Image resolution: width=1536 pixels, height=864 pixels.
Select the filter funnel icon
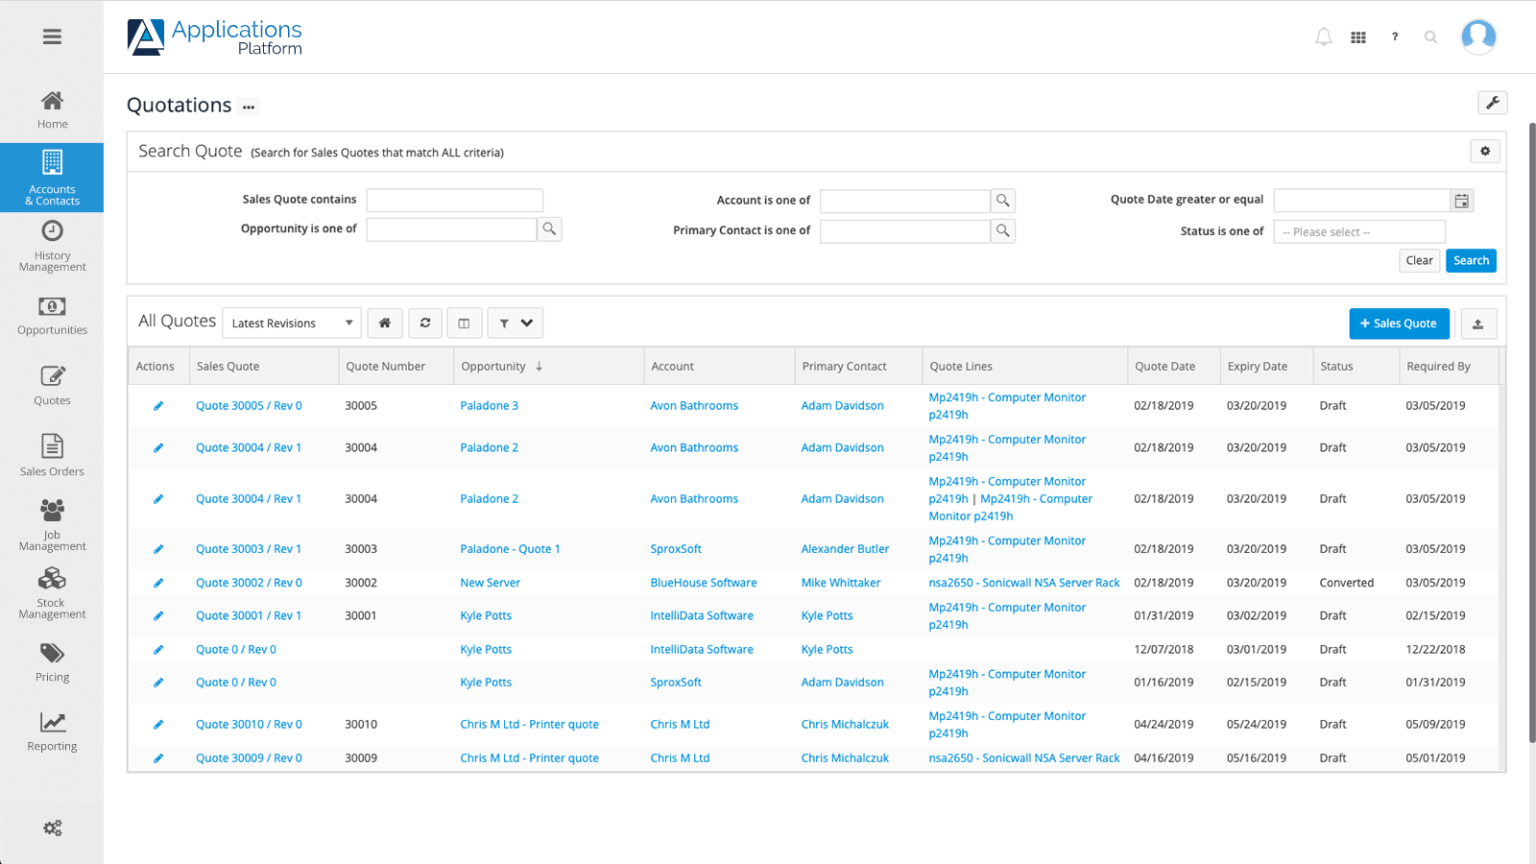point(506,323)
